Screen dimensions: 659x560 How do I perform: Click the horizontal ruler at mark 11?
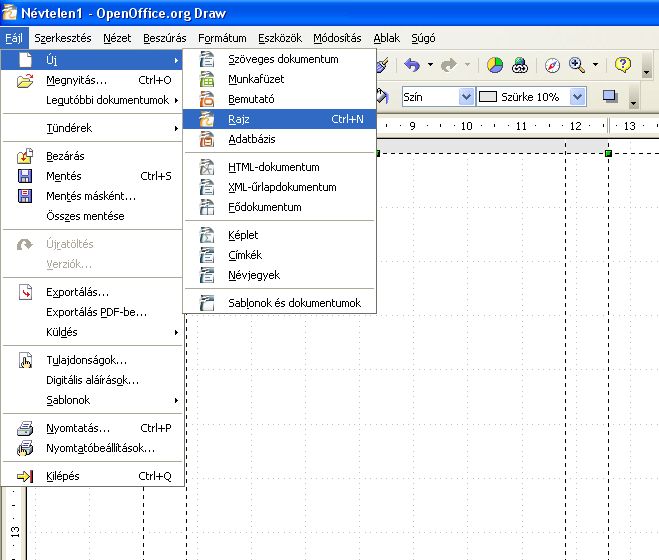pos(521,126)
